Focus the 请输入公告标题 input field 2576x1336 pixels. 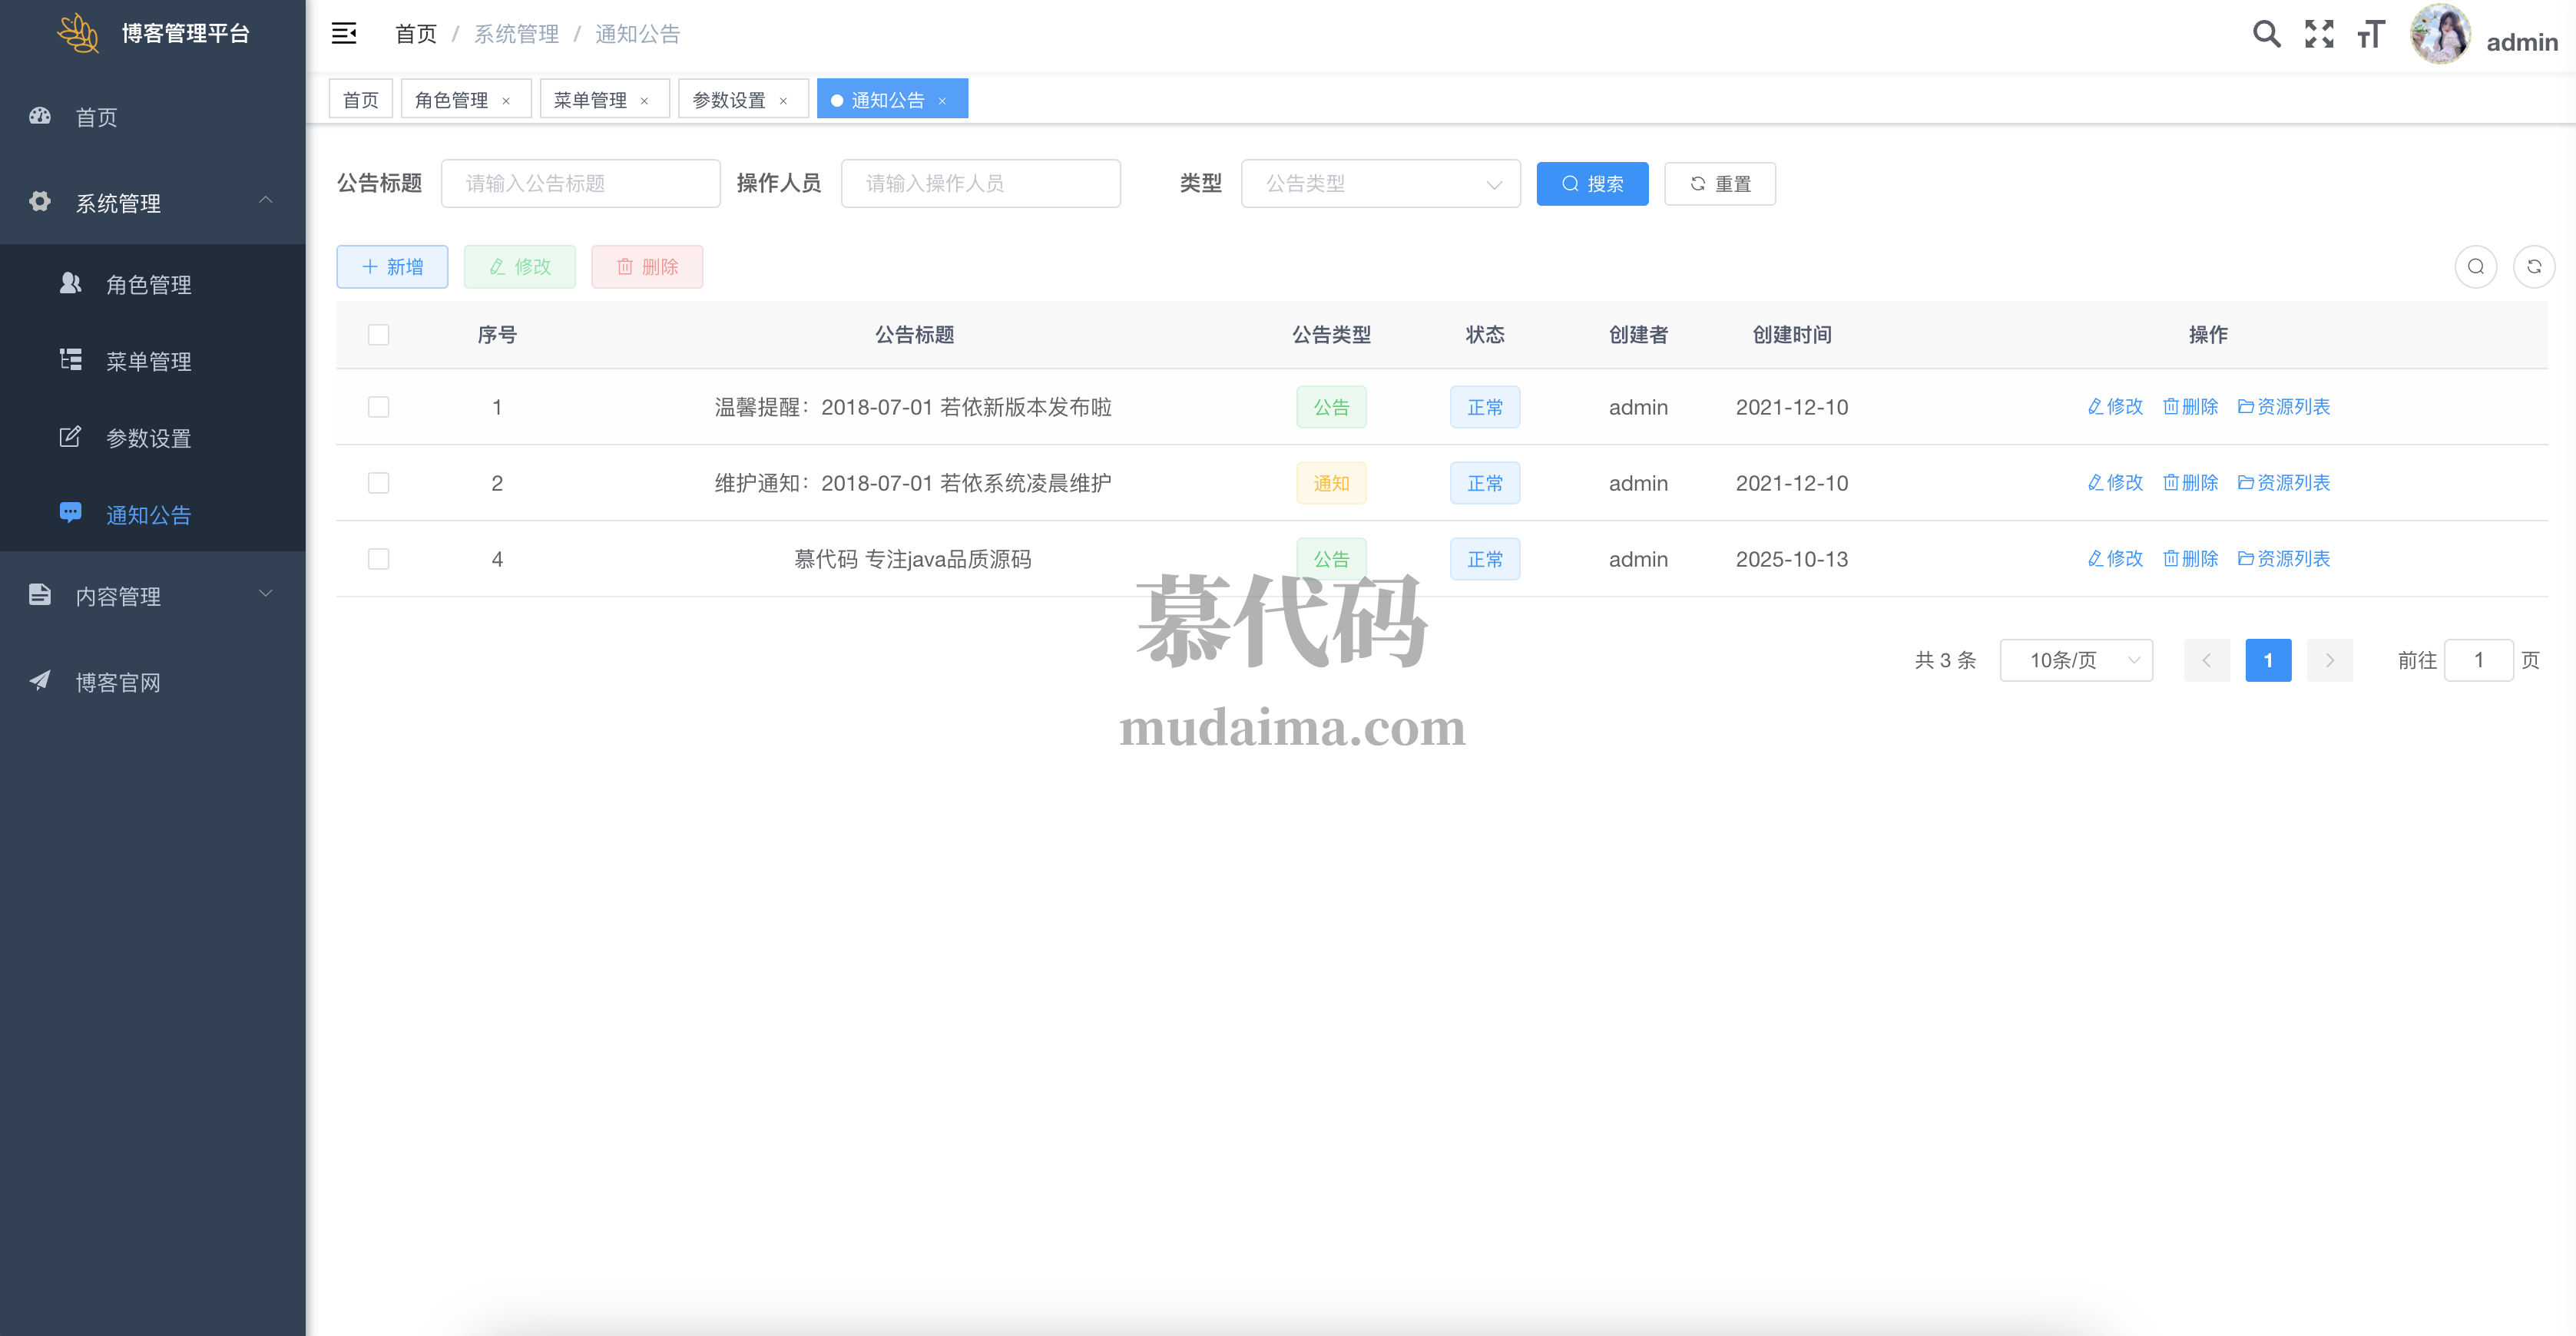click(580, 184)
